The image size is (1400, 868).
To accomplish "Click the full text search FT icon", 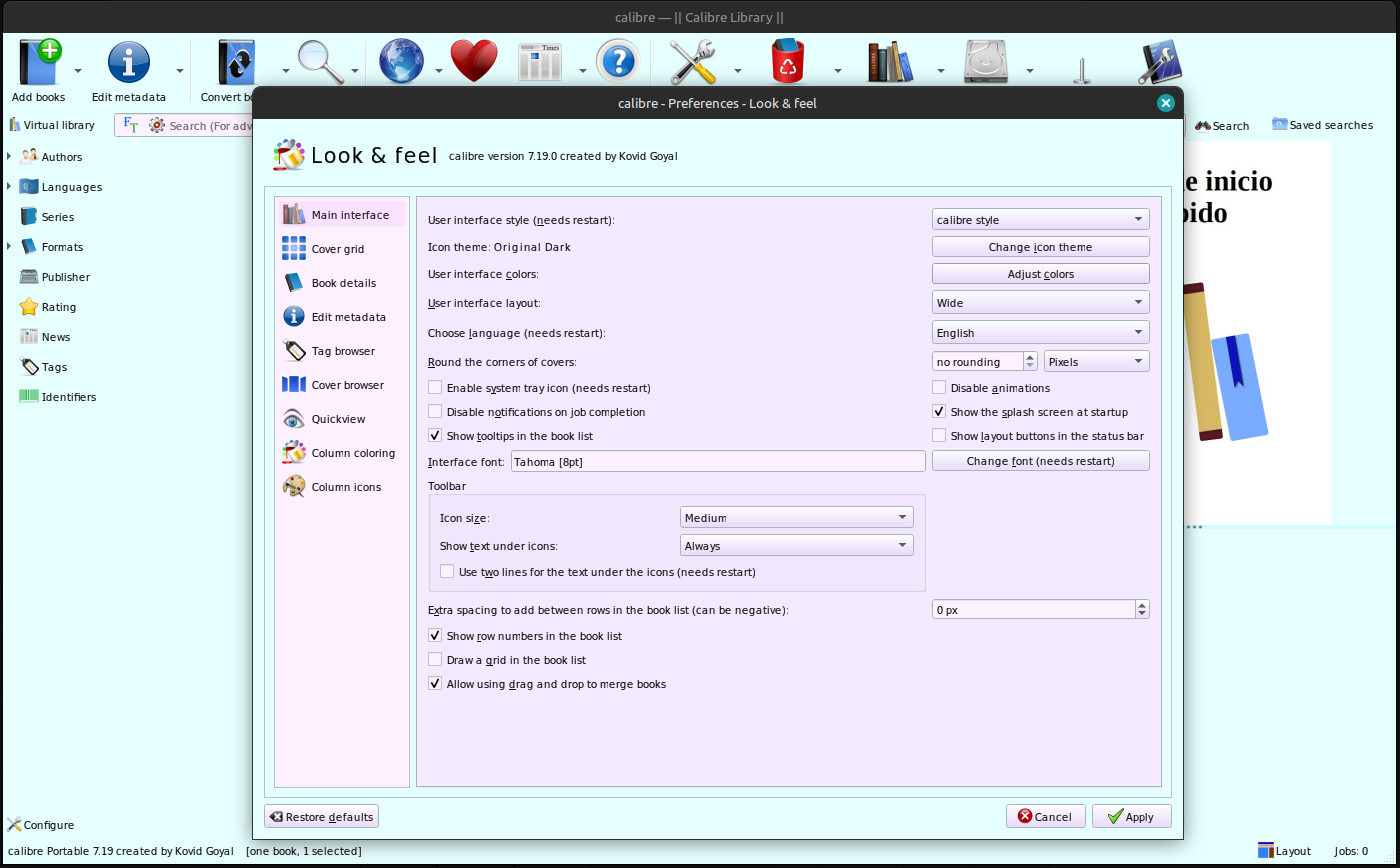I will point(131,125).
